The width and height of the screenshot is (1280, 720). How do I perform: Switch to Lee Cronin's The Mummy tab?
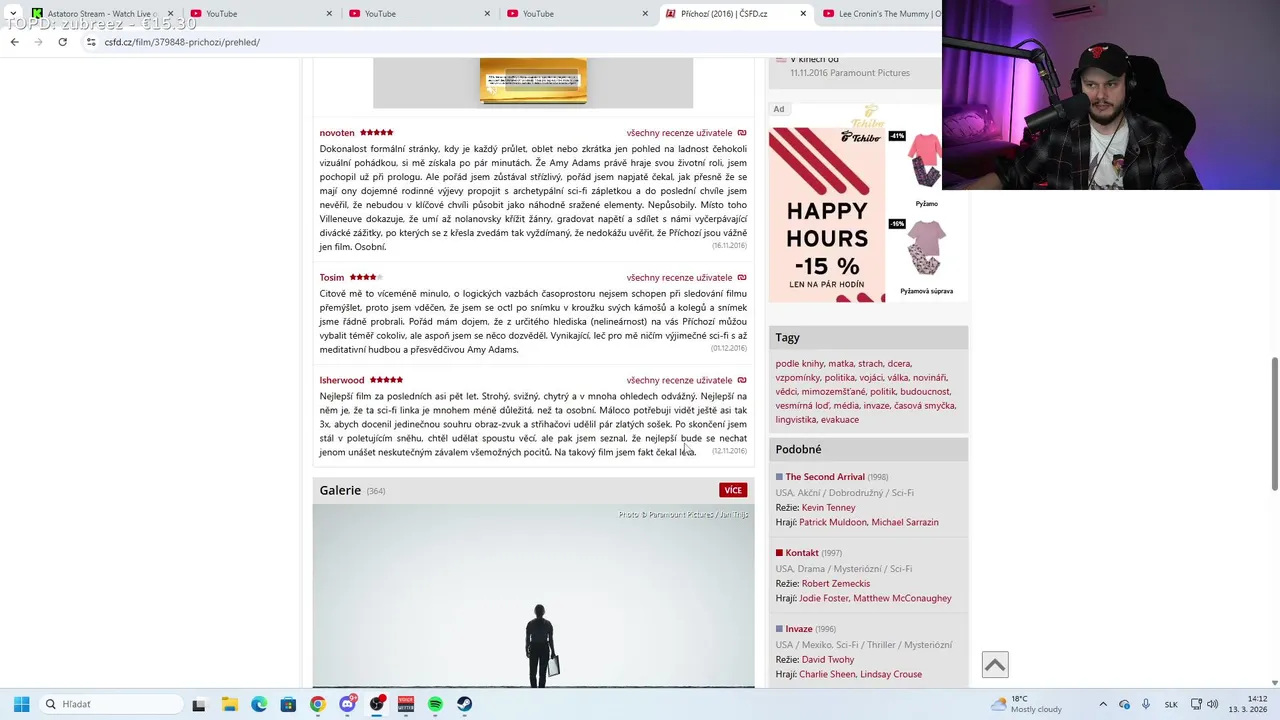click(x=880, y=13)
